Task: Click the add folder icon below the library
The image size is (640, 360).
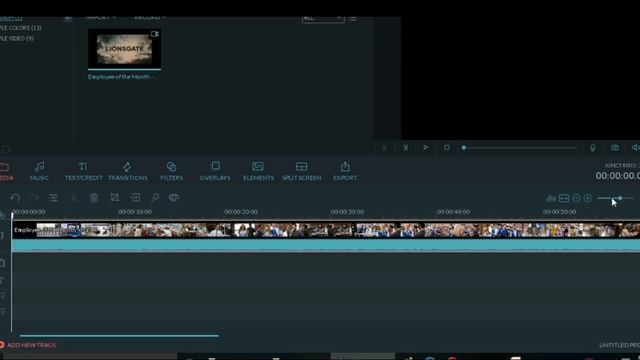Action: click(x=6, y=149)
